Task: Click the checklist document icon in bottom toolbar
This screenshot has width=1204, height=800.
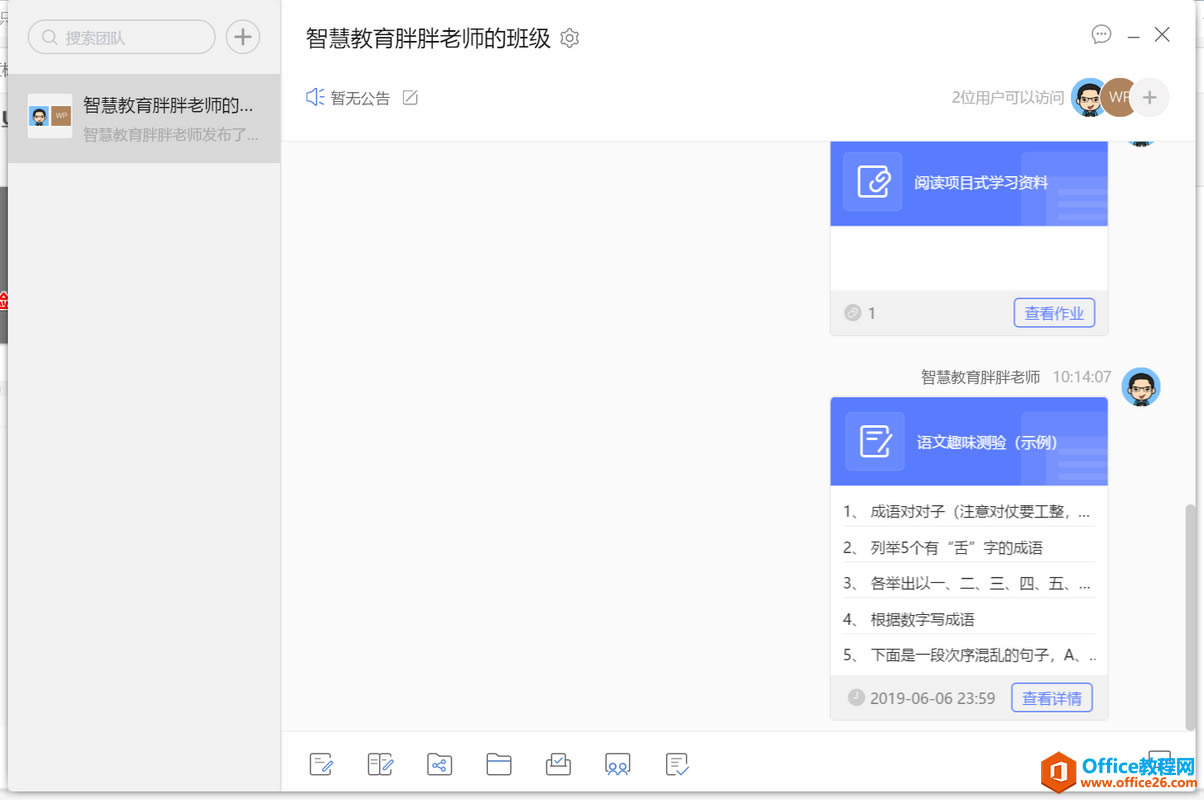Action: [x=677, y=765]
